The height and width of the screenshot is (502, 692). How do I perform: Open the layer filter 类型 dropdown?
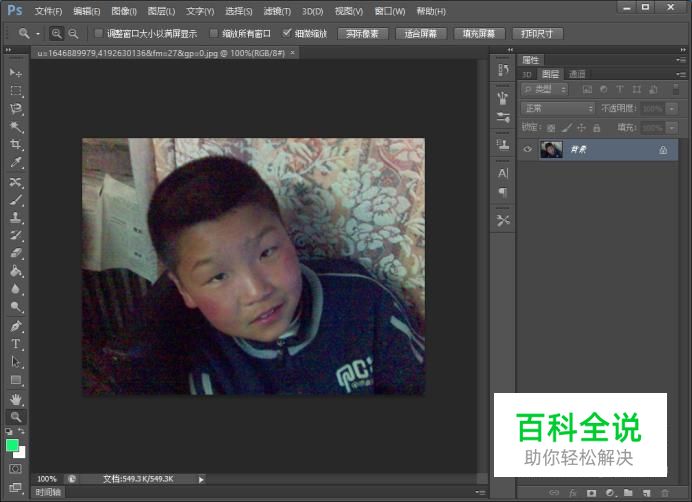tap(545, 90)
